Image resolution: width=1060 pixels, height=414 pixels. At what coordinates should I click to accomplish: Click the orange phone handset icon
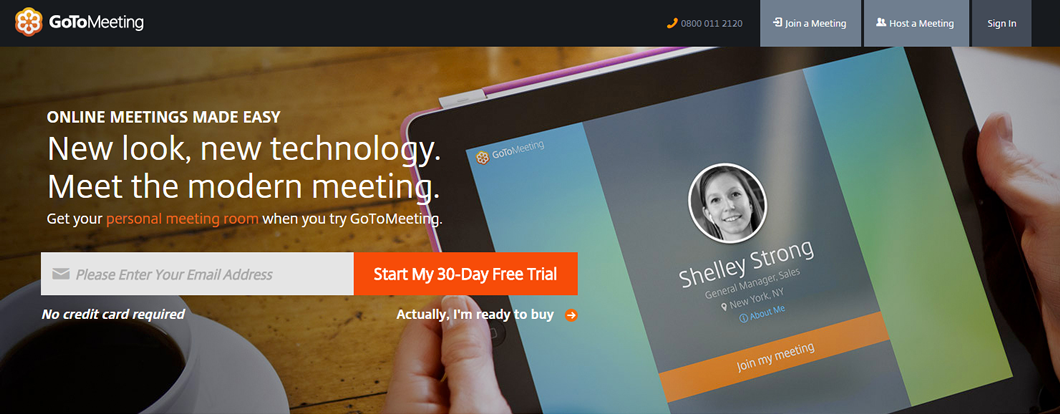tap(672, 23)
